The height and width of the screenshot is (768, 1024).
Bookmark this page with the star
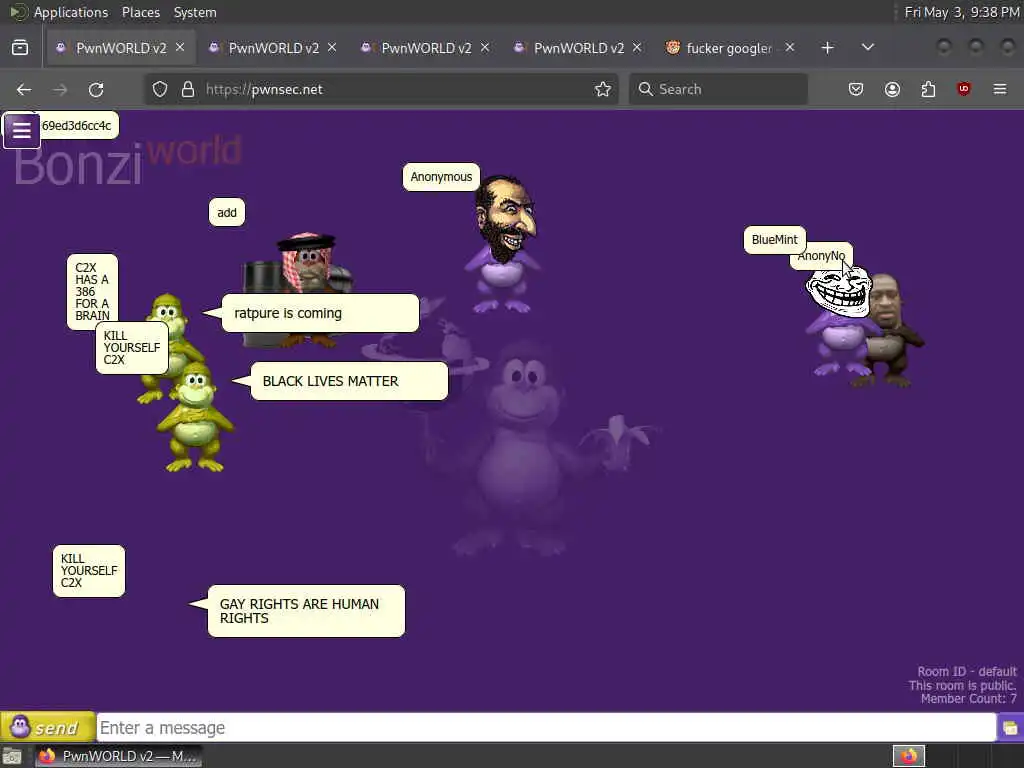[603, 89]
